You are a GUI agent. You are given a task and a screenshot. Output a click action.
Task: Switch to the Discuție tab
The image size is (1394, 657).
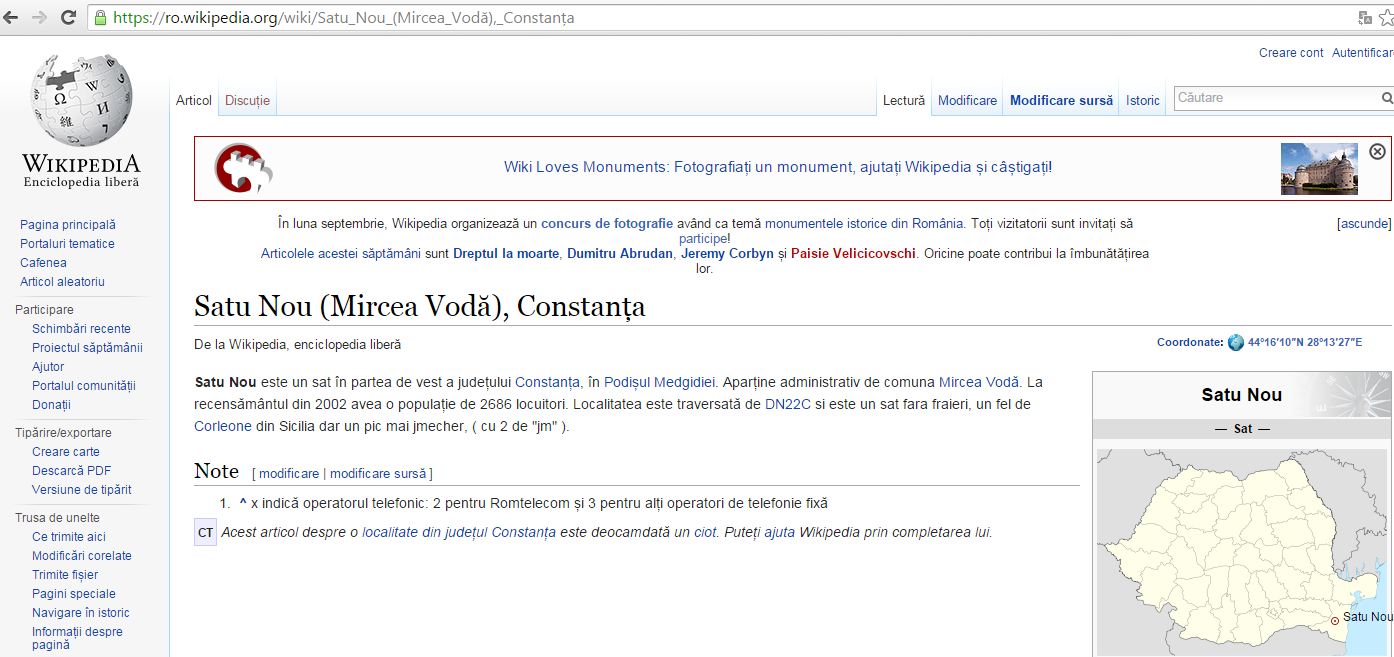pos(247,101)
